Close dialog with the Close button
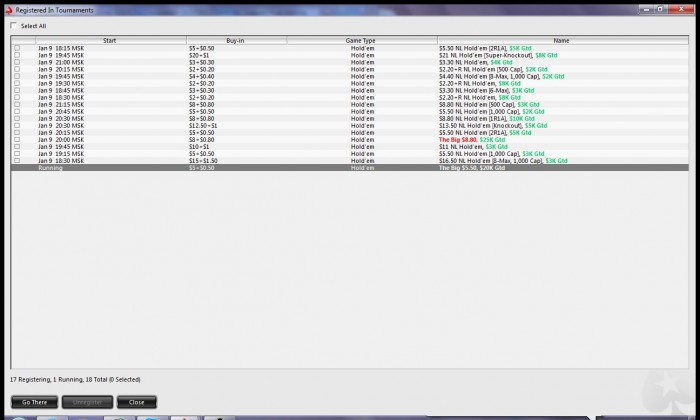 click(137, 402)
